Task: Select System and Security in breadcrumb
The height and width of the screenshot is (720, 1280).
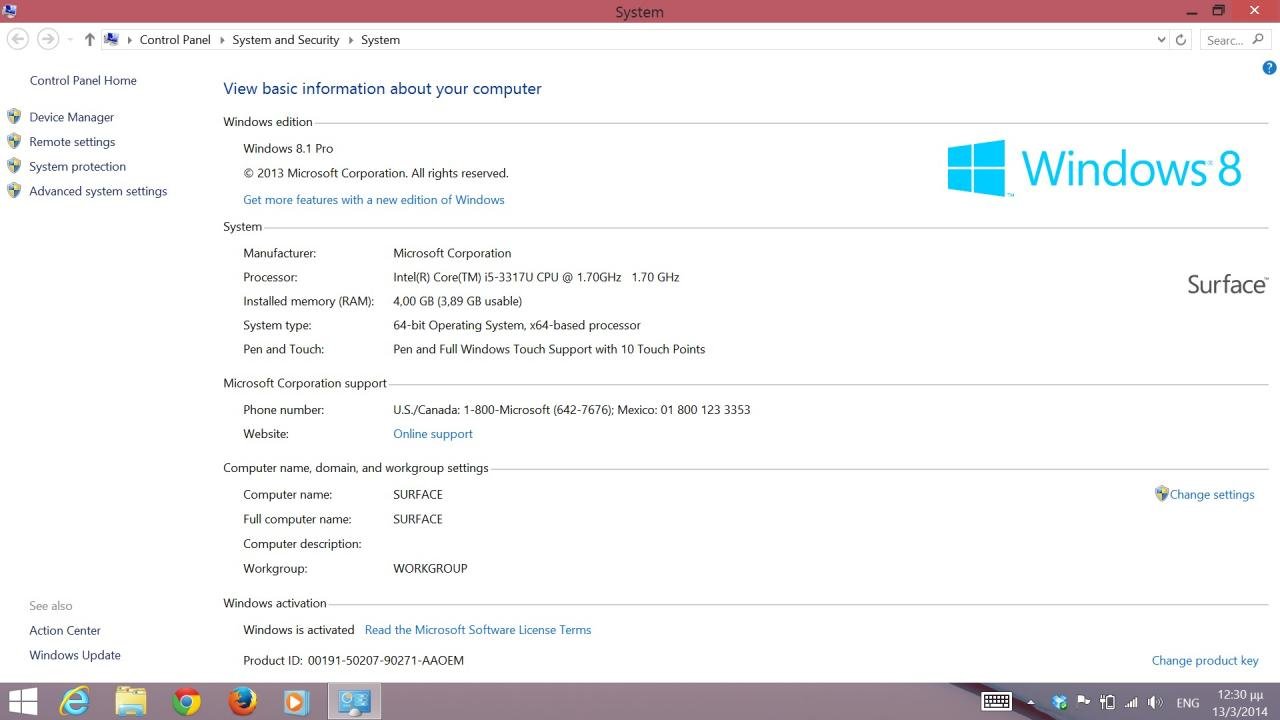Action: (x=285, y=40)
